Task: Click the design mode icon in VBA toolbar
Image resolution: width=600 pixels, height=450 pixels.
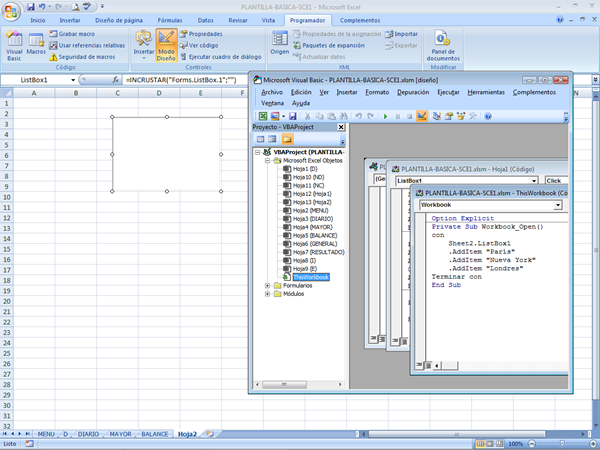Action: pos(422,116)
